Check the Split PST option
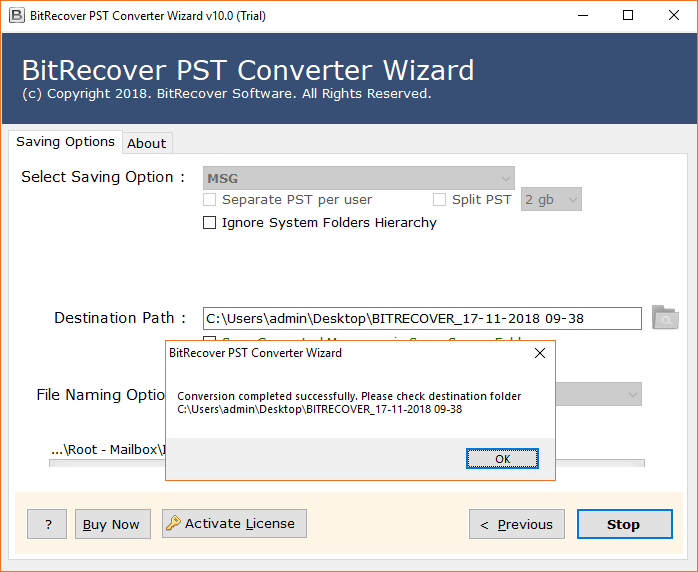The height and width of the screenshot is (572, 698). pyautogui.click(x=439, y=200)
